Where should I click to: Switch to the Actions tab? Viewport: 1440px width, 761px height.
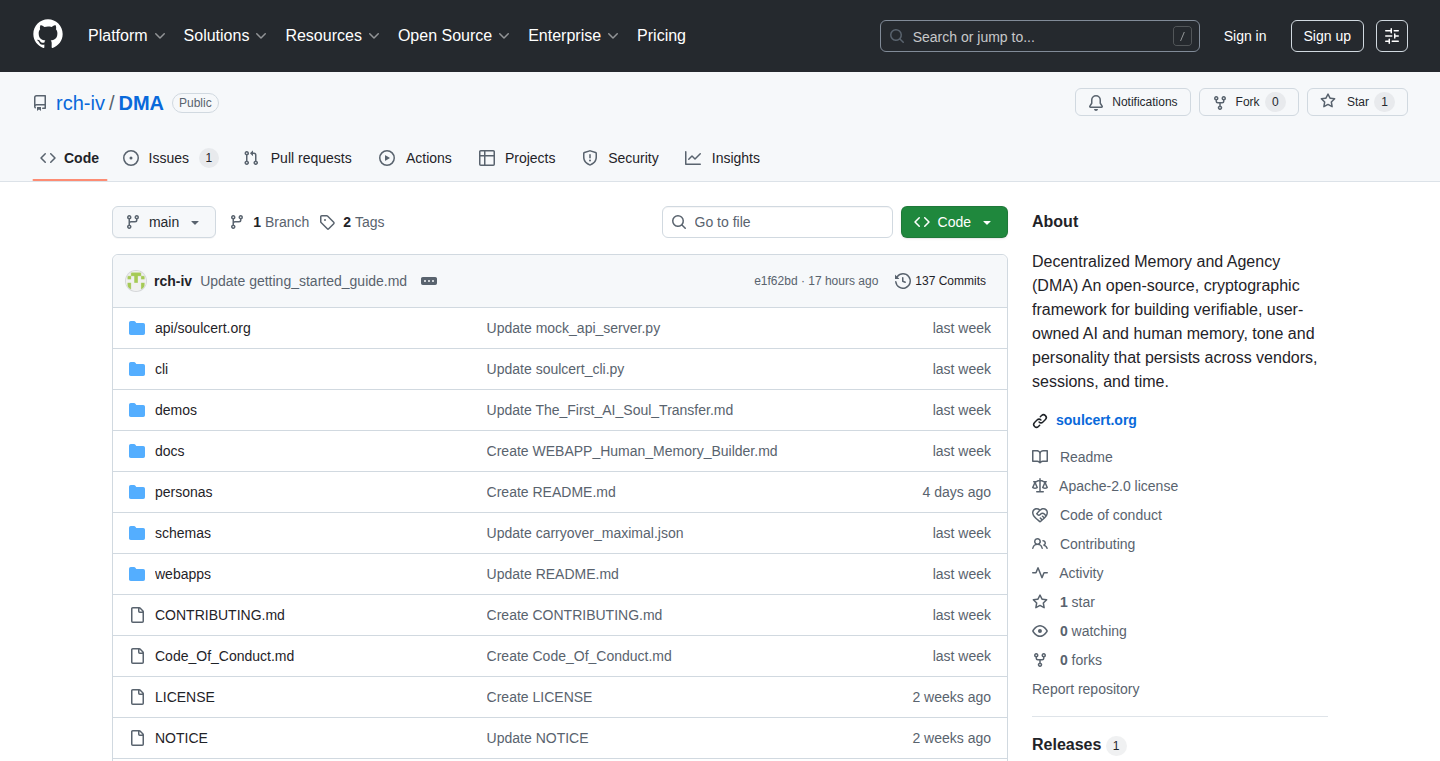416,158
